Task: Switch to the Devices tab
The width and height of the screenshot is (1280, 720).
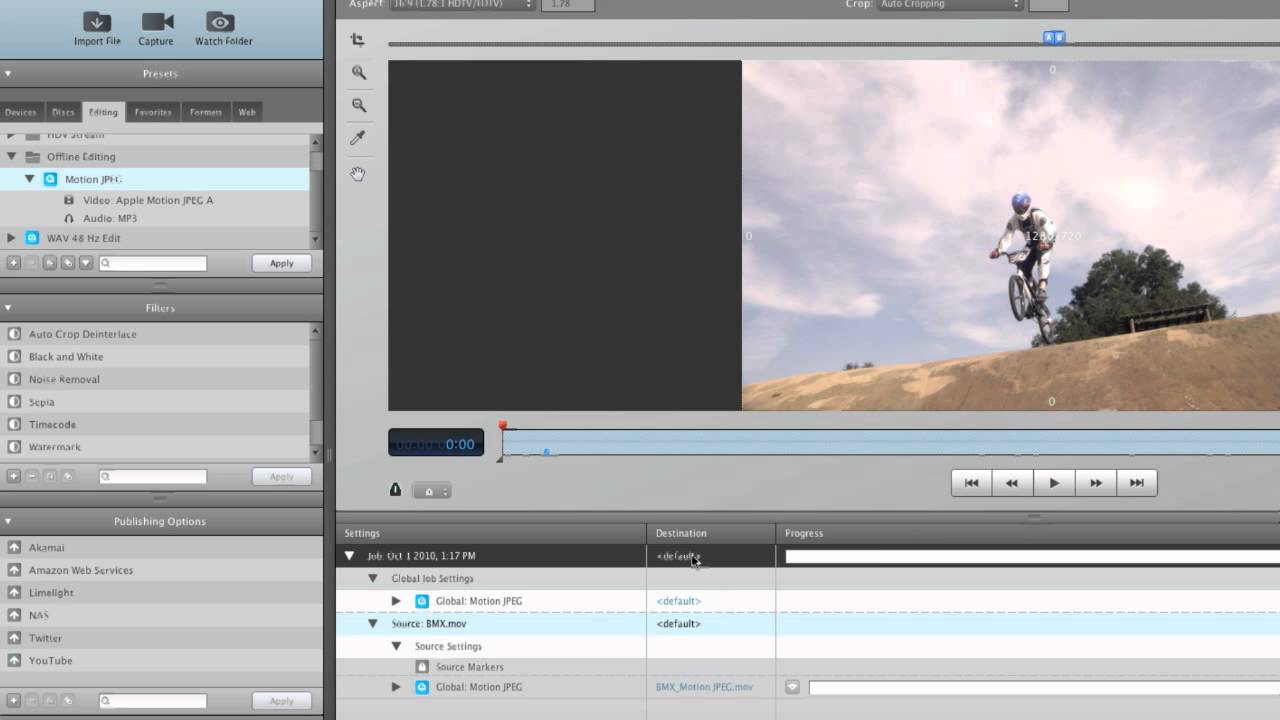Action: click(21, 112)
